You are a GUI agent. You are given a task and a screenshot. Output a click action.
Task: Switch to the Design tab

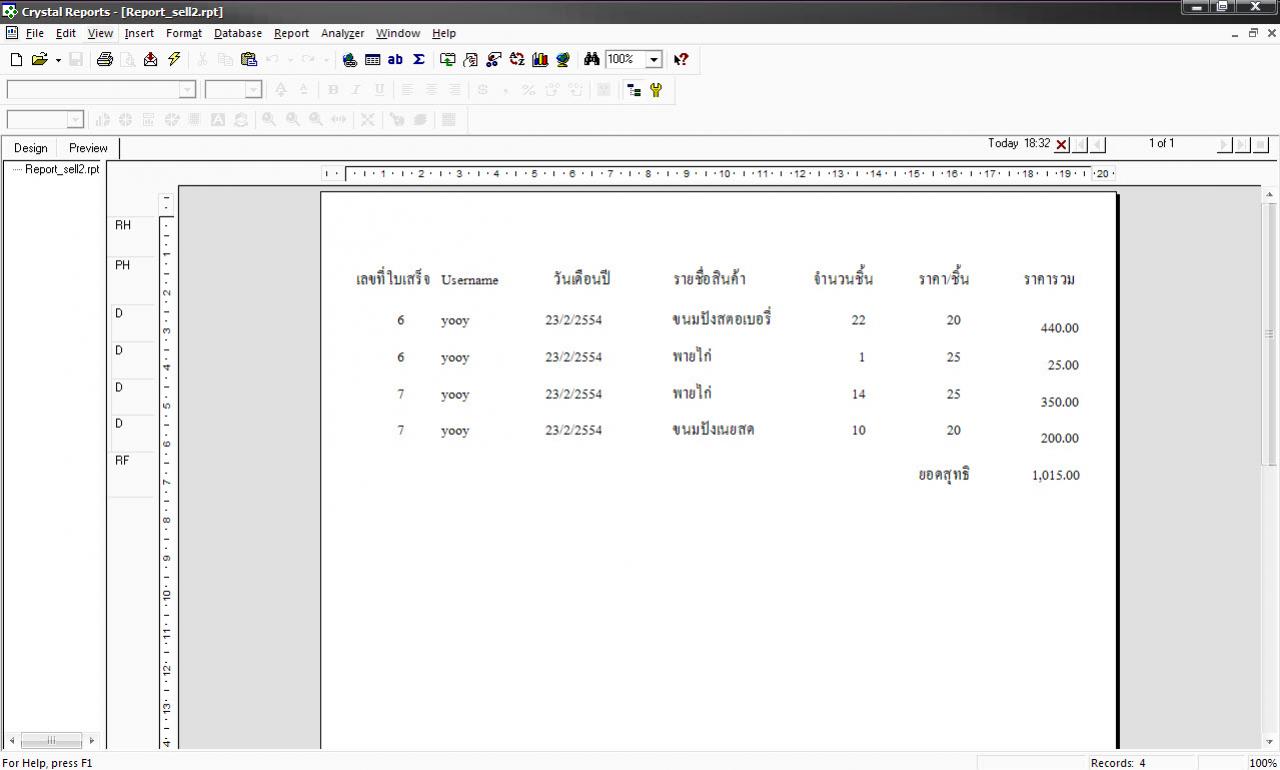click(x=30, y=148)
